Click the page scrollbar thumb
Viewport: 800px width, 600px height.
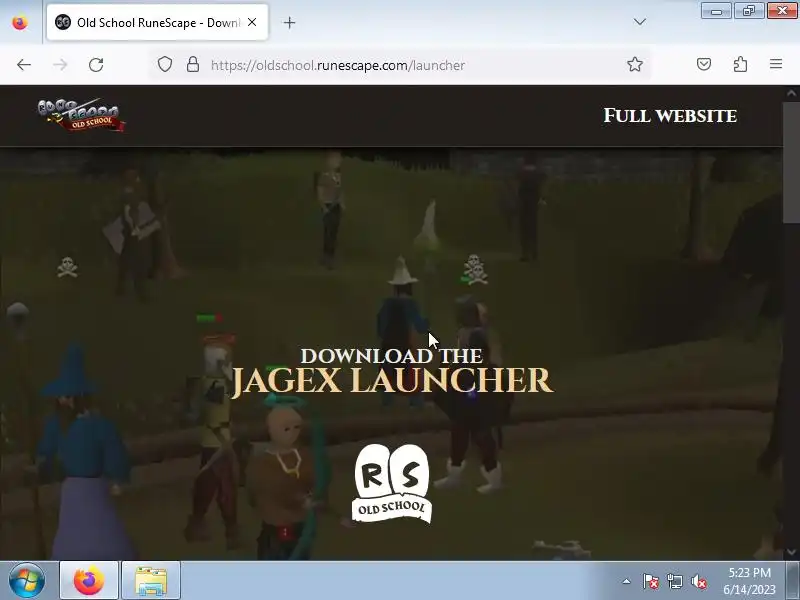pos(791,163)
